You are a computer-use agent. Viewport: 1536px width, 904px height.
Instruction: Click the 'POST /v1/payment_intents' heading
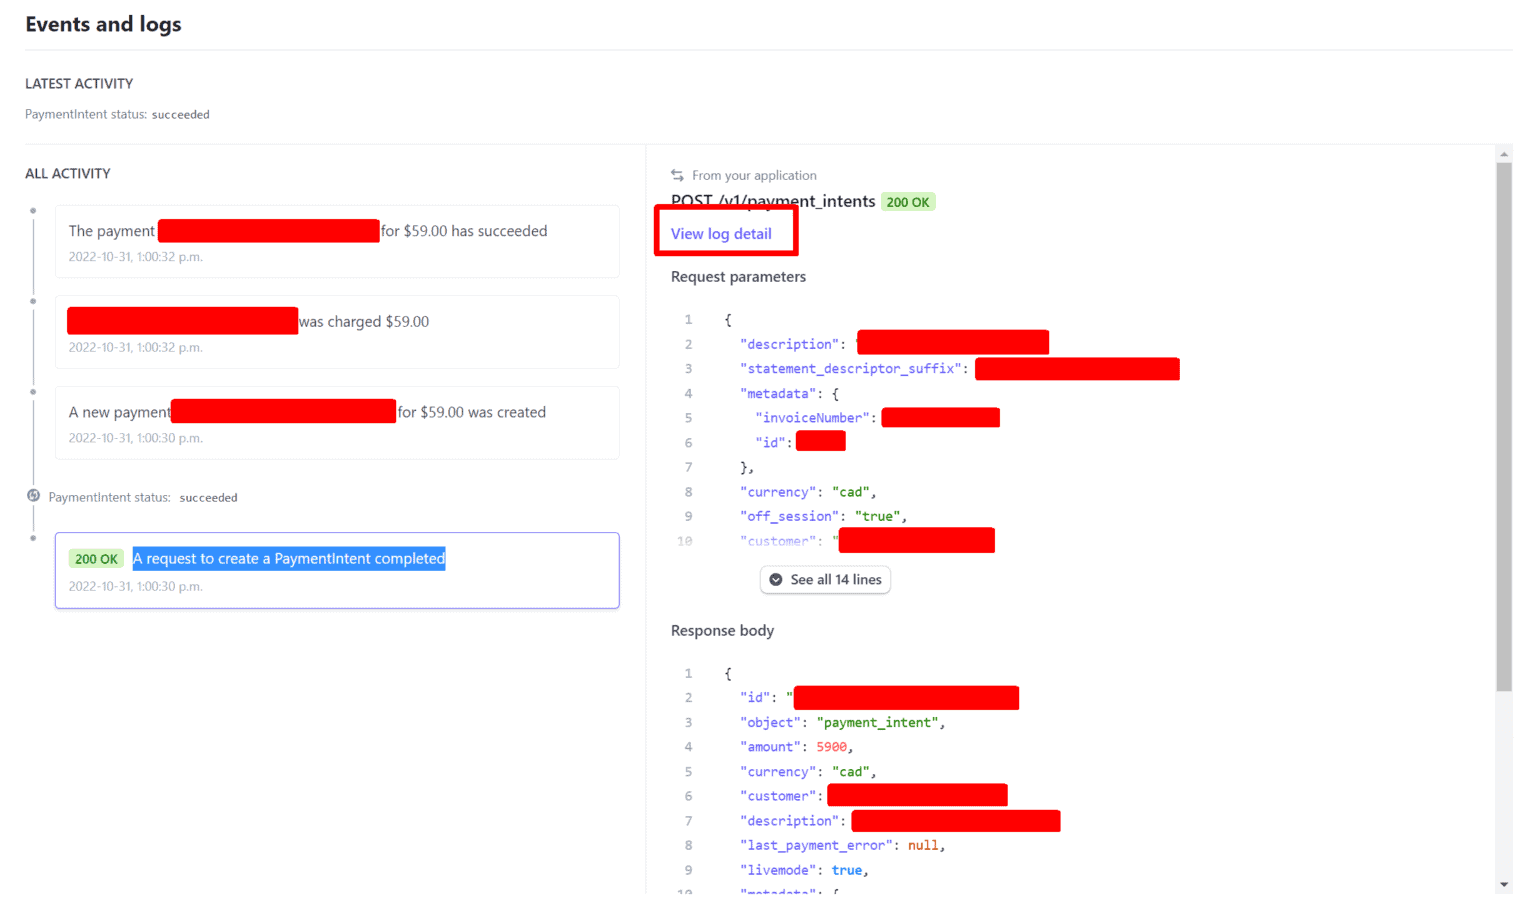[771, 201]
